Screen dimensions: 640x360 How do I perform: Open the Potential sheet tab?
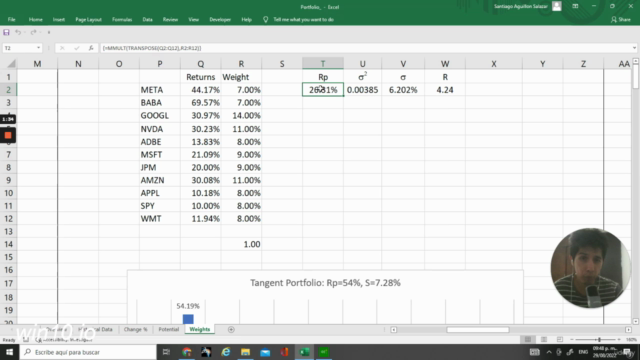tap(169, 329)
